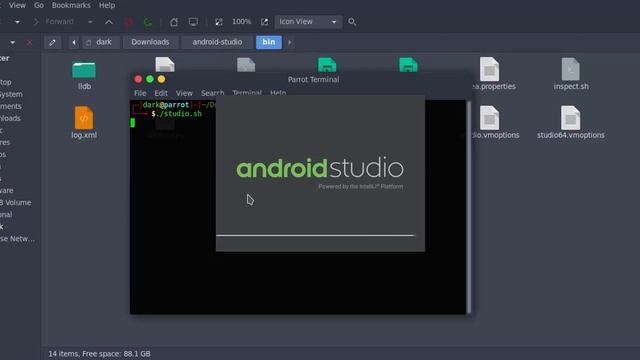Click the 100% zoom level text
Viewport: 640px width, 360px height.
click(242, 22)
